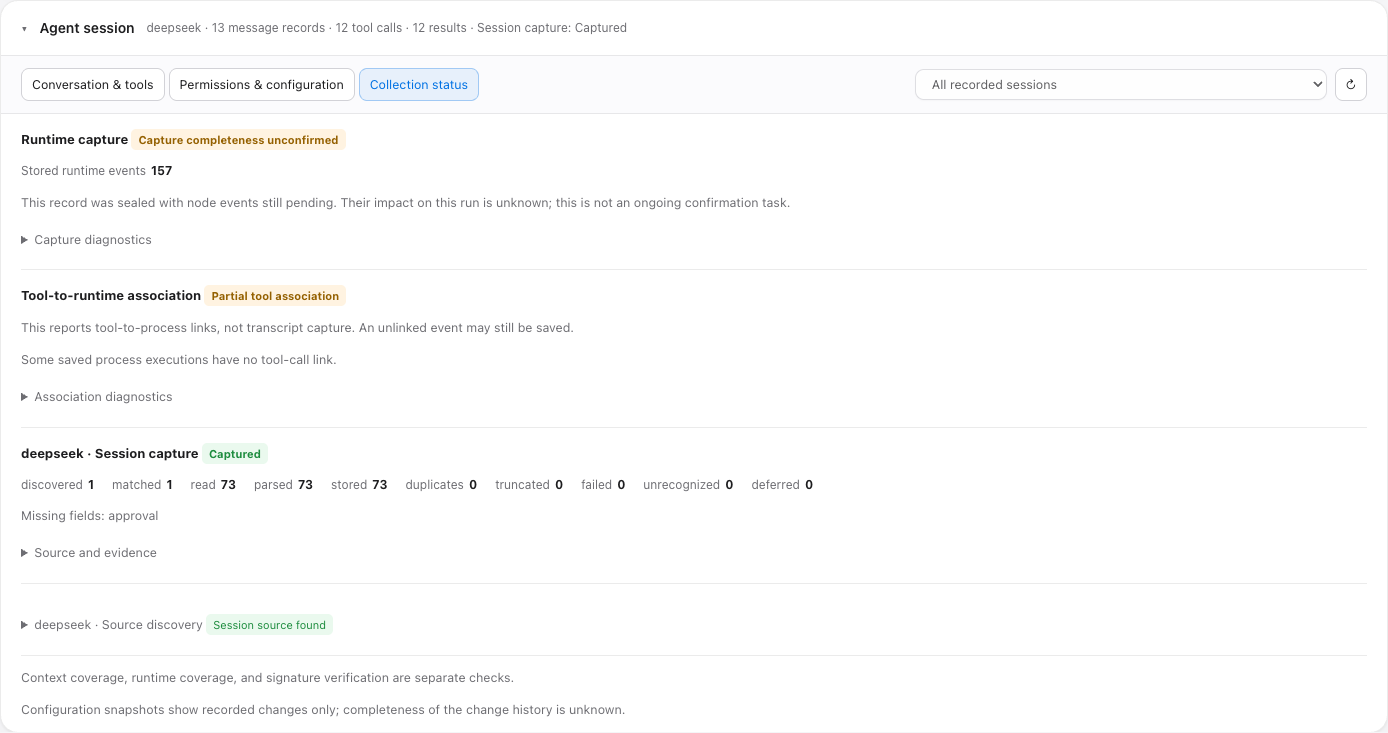Click the Stored runtime events value 157
Screen dimensions: 1388x733
pos(162,171)
